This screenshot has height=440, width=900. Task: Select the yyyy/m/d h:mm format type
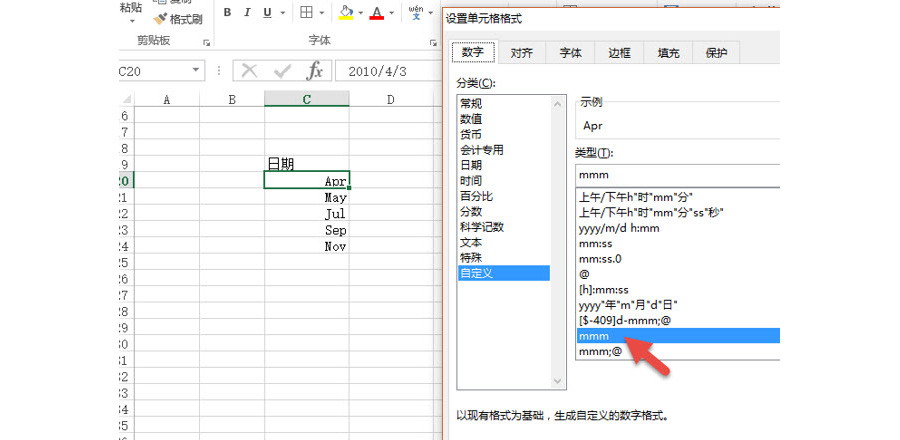pyautogui.click(x=678, y=228)
